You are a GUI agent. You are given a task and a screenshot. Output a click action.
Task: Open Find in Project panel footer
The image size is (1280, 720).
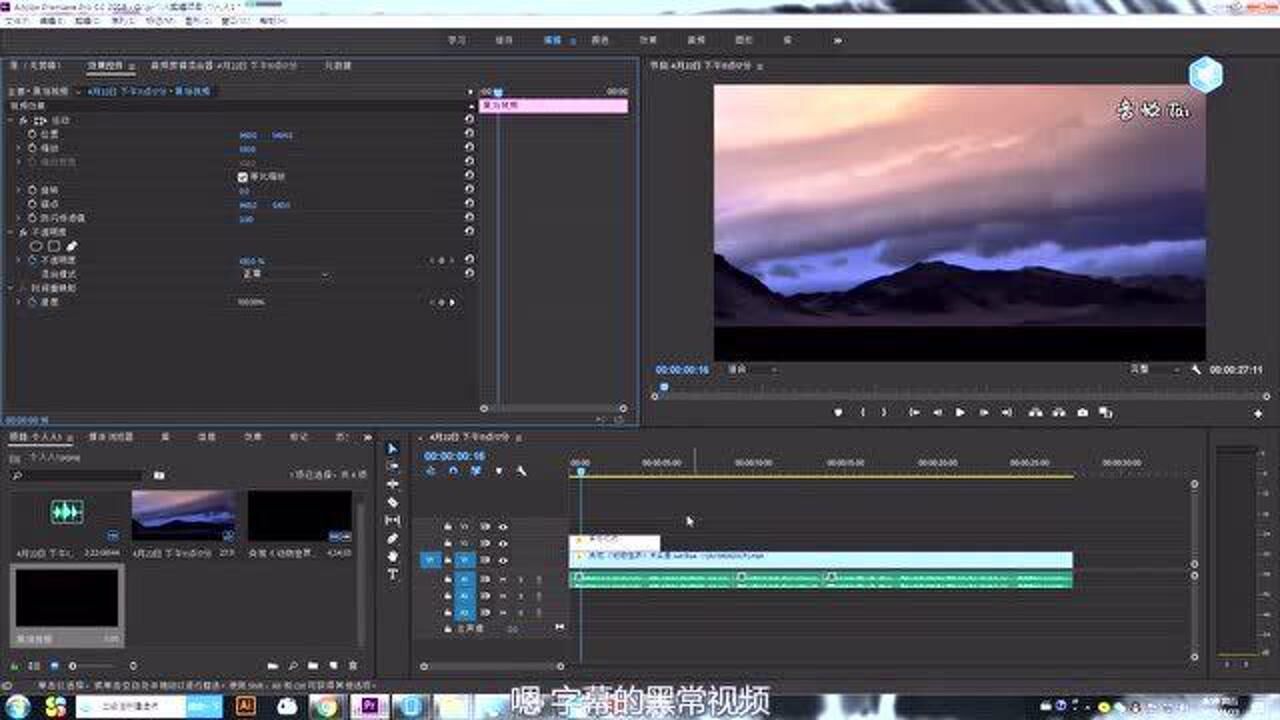coord(293,665)
